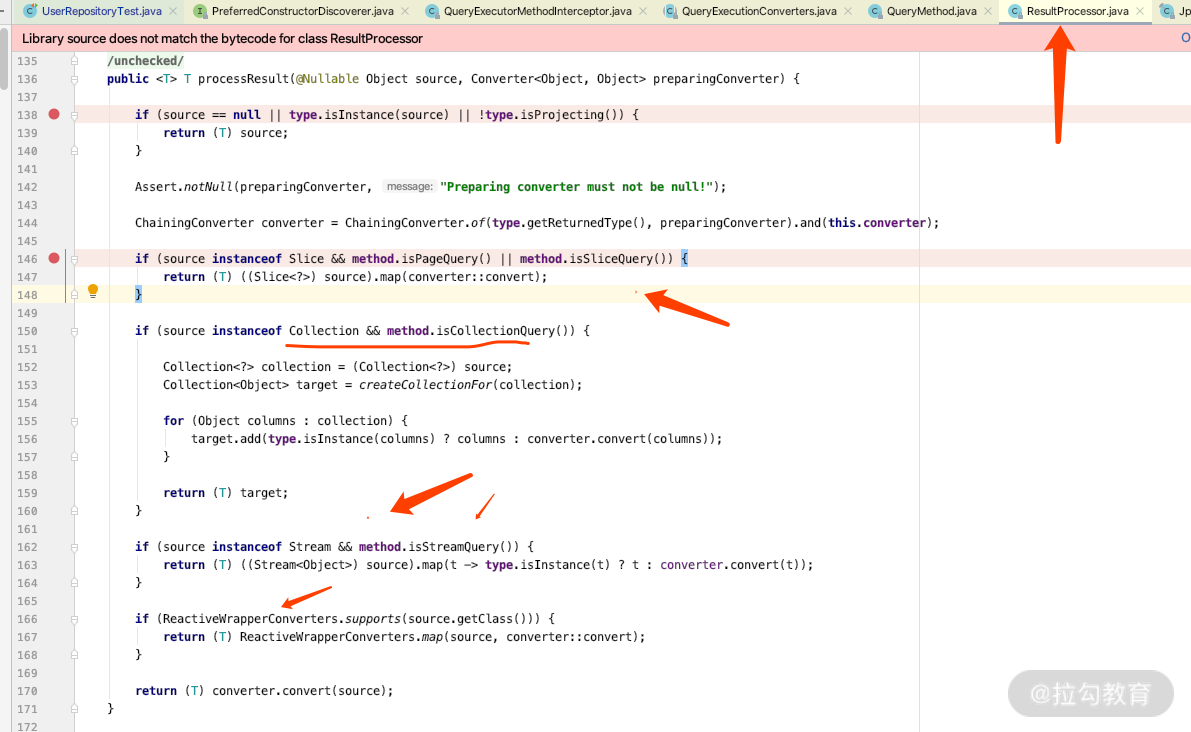Click ReactiveWrapperConverters.supports on line 166
The width and height of the screenshot is (1191, 732).
[x=281, y=619]
